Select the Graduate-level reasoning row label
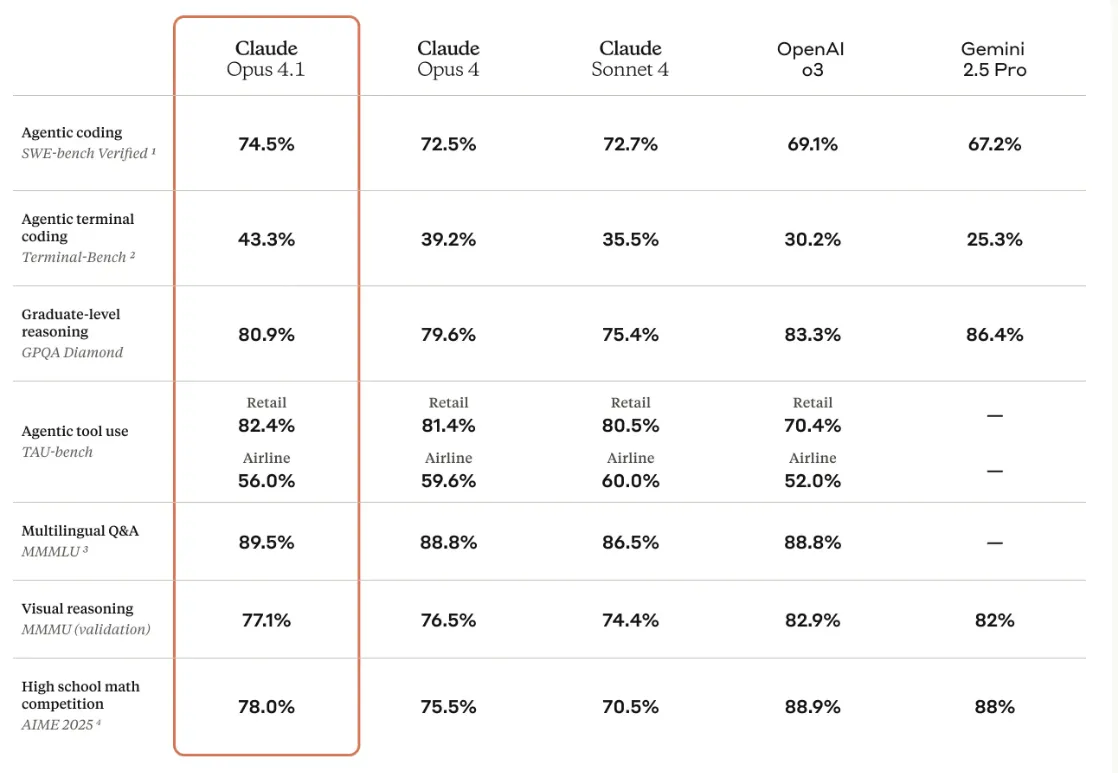 pyautogui.click(x=71, y=322)
